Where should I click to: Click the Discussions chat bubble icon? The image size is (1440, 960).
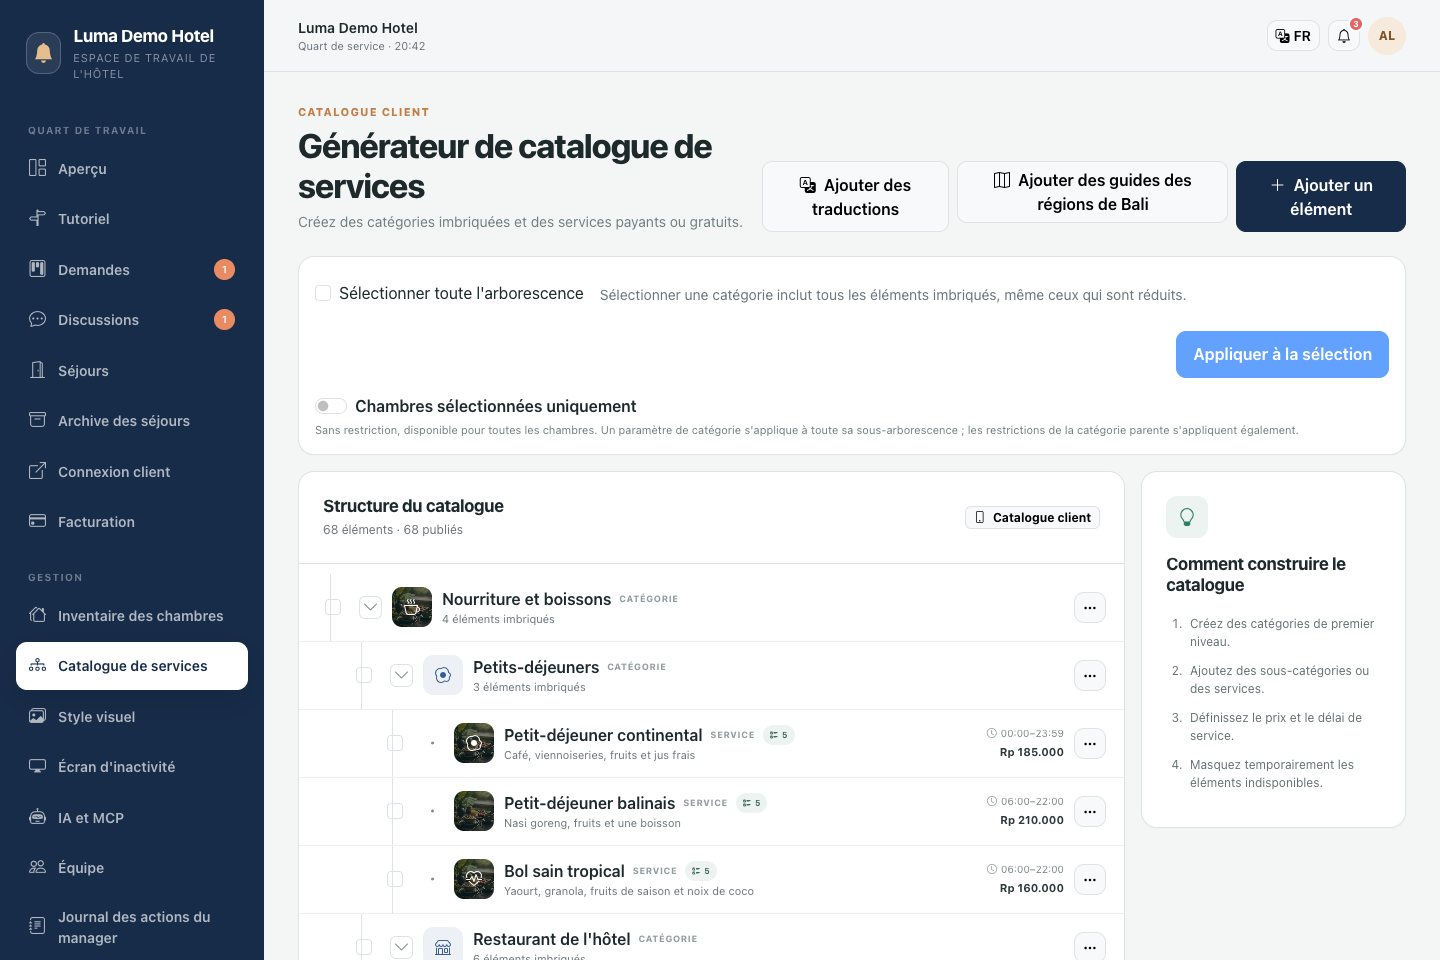point(37,319)
